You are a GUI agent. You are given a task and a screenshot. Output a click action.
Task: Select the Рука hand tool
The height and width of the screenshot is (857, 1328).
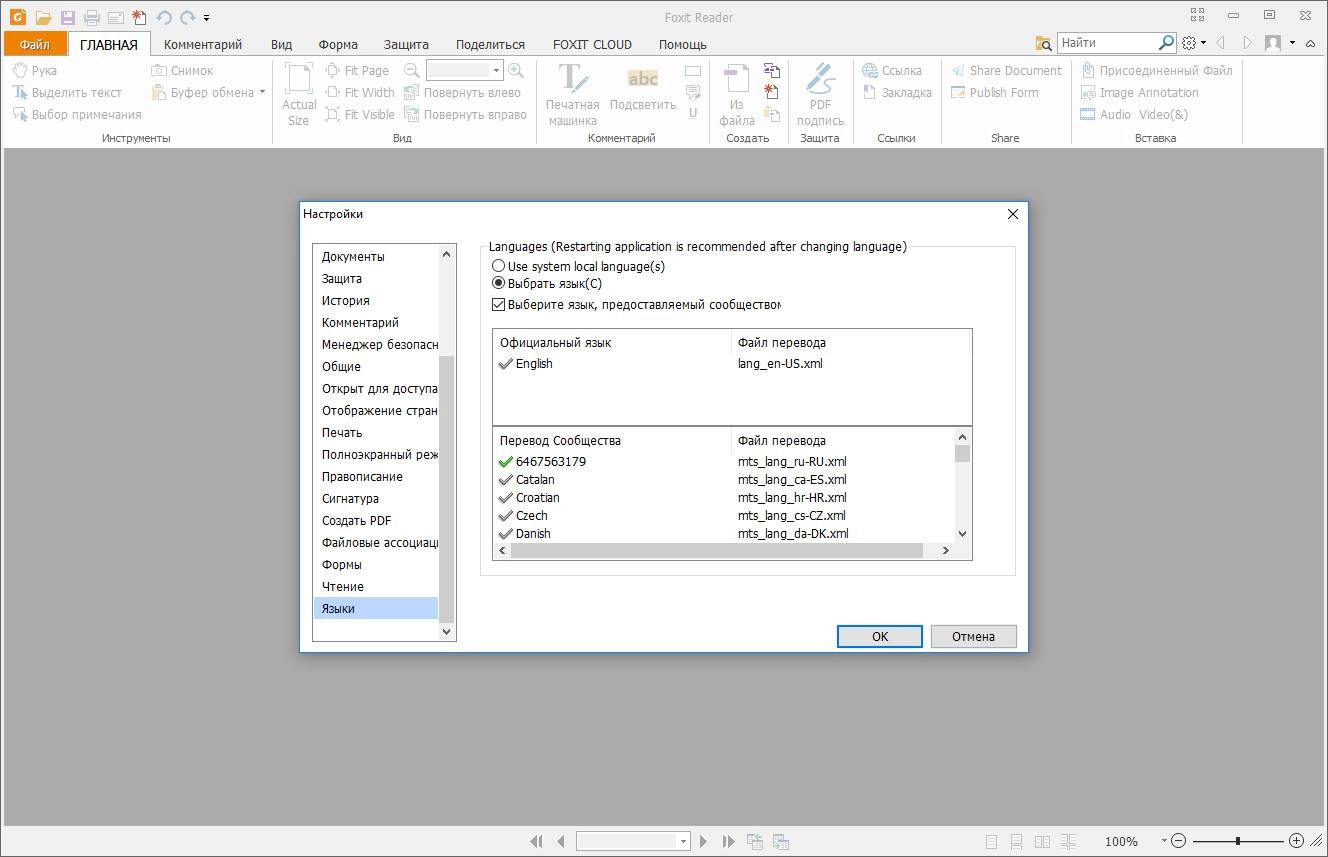pyautogui.click(x=35, y=70)
